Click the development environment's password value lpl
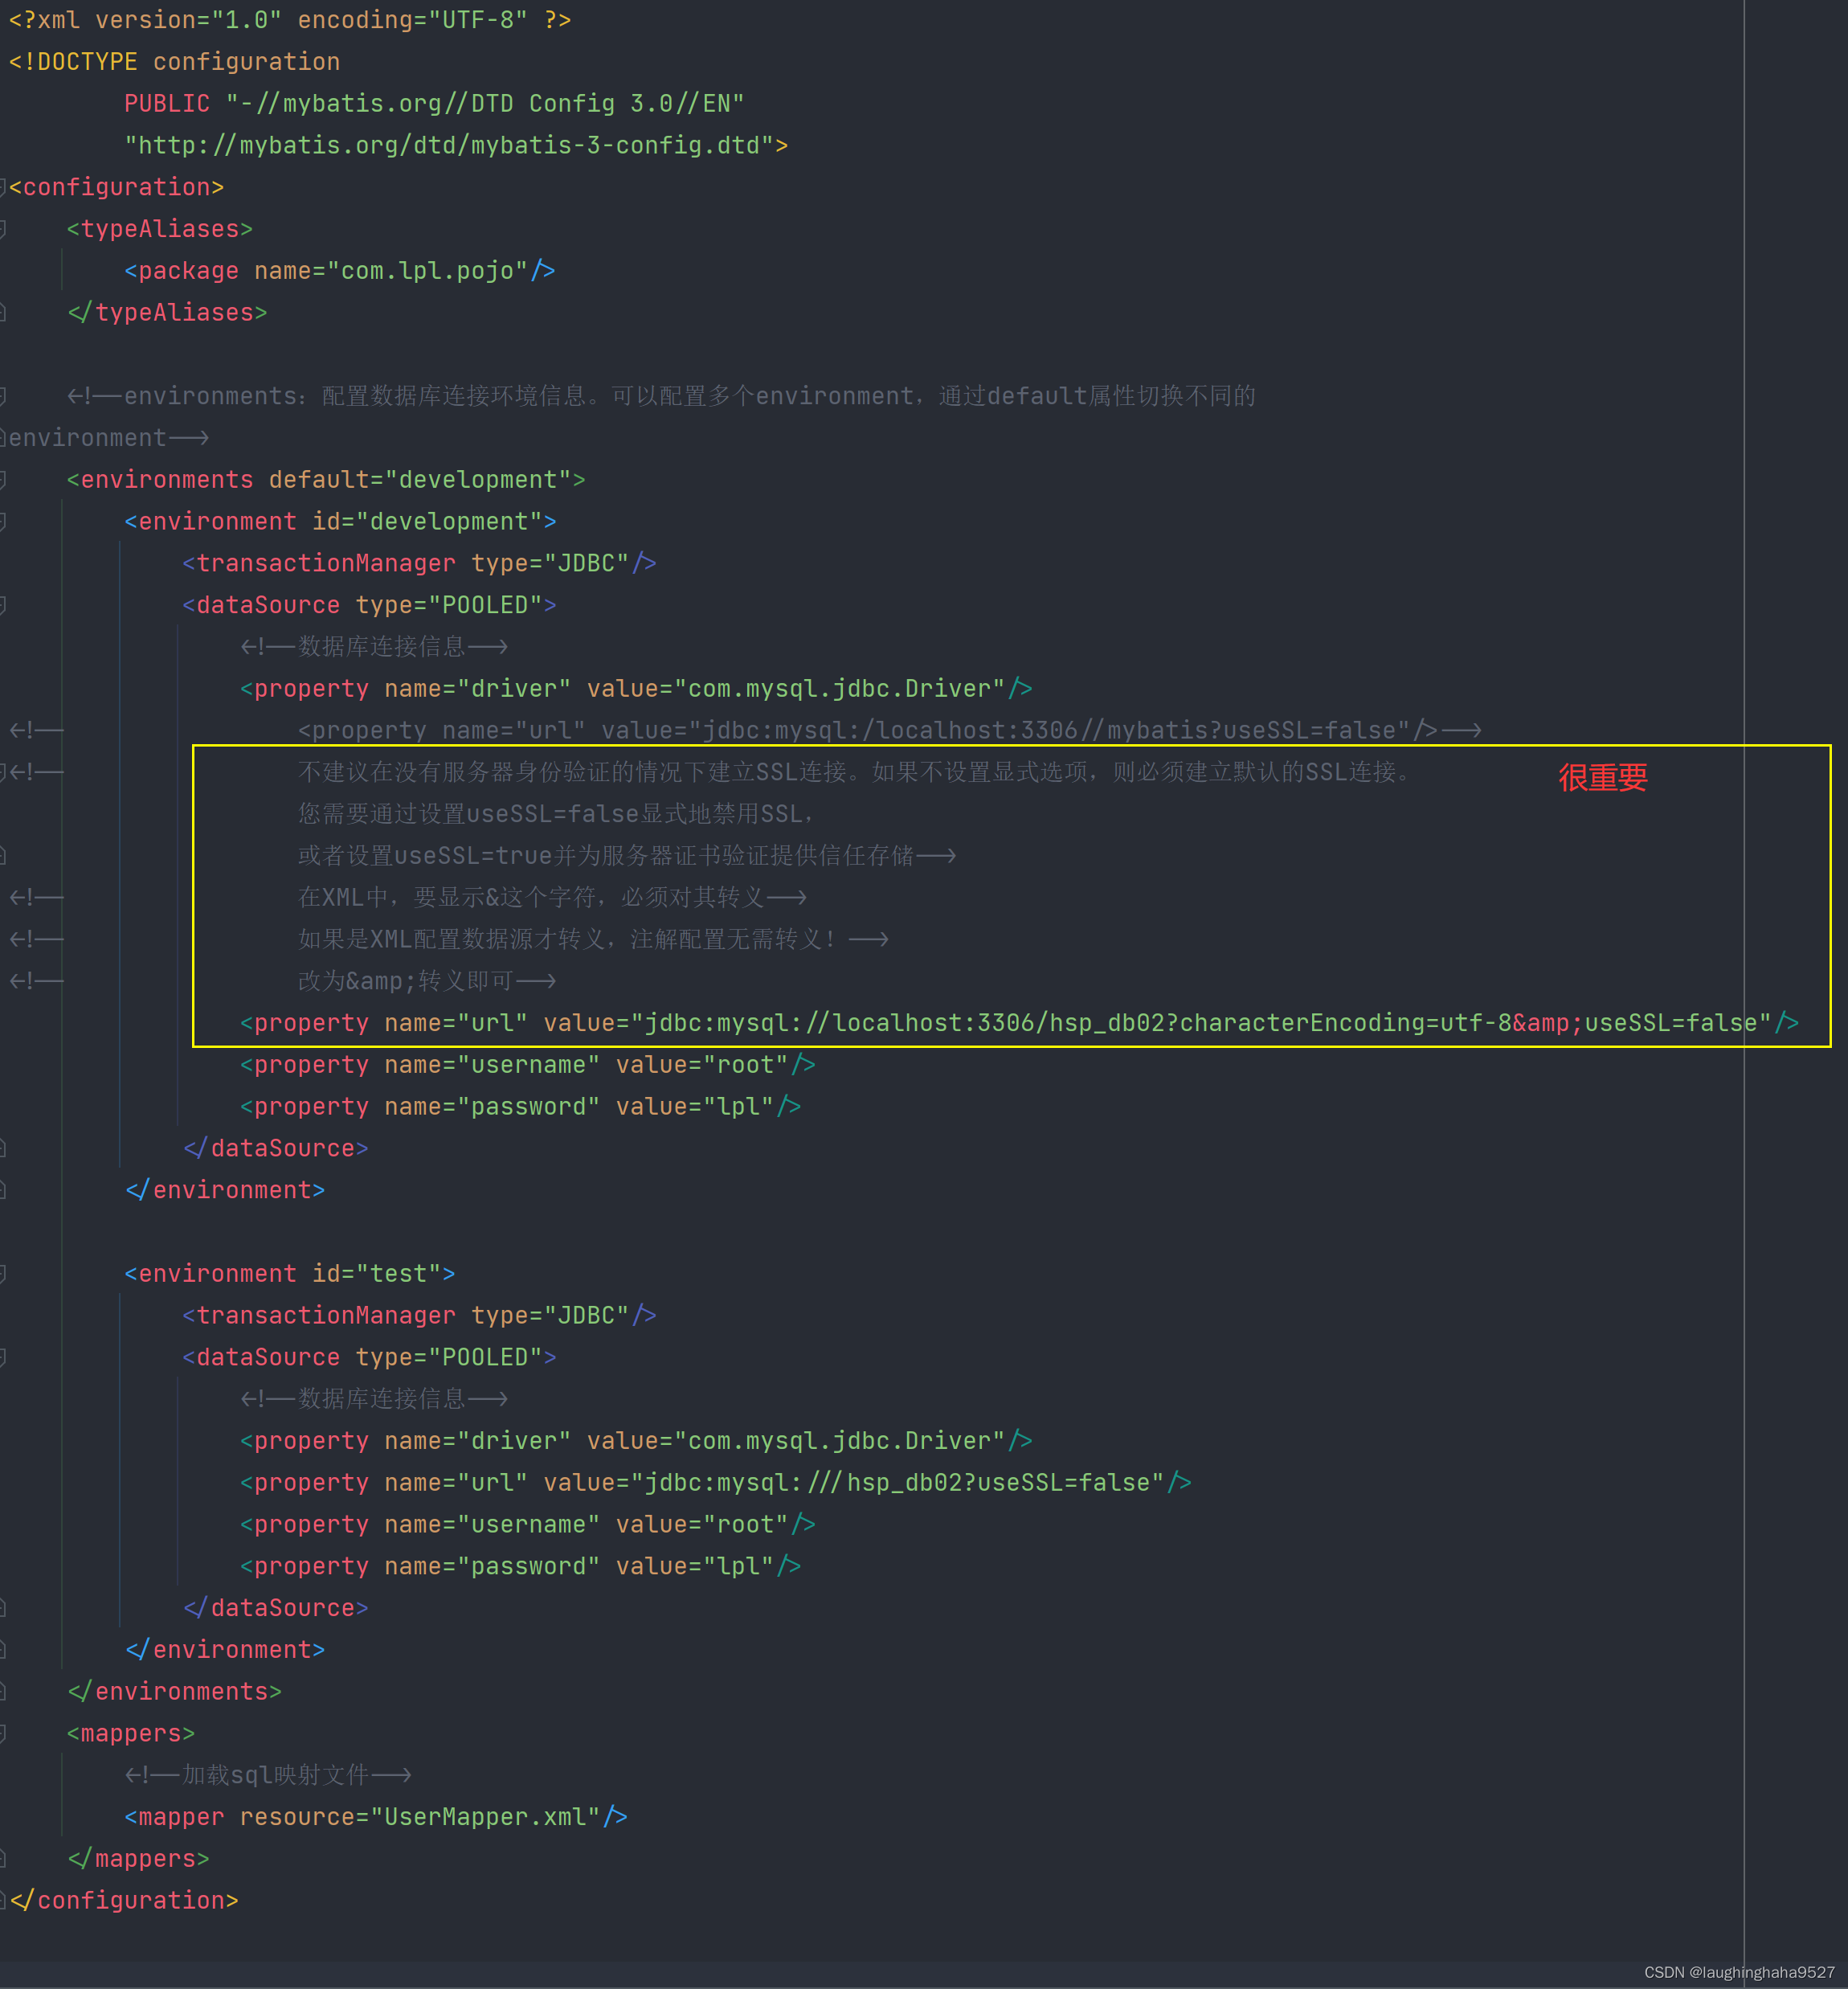The width and height of the screenshot is (1848, 1989). (738, 1107)
